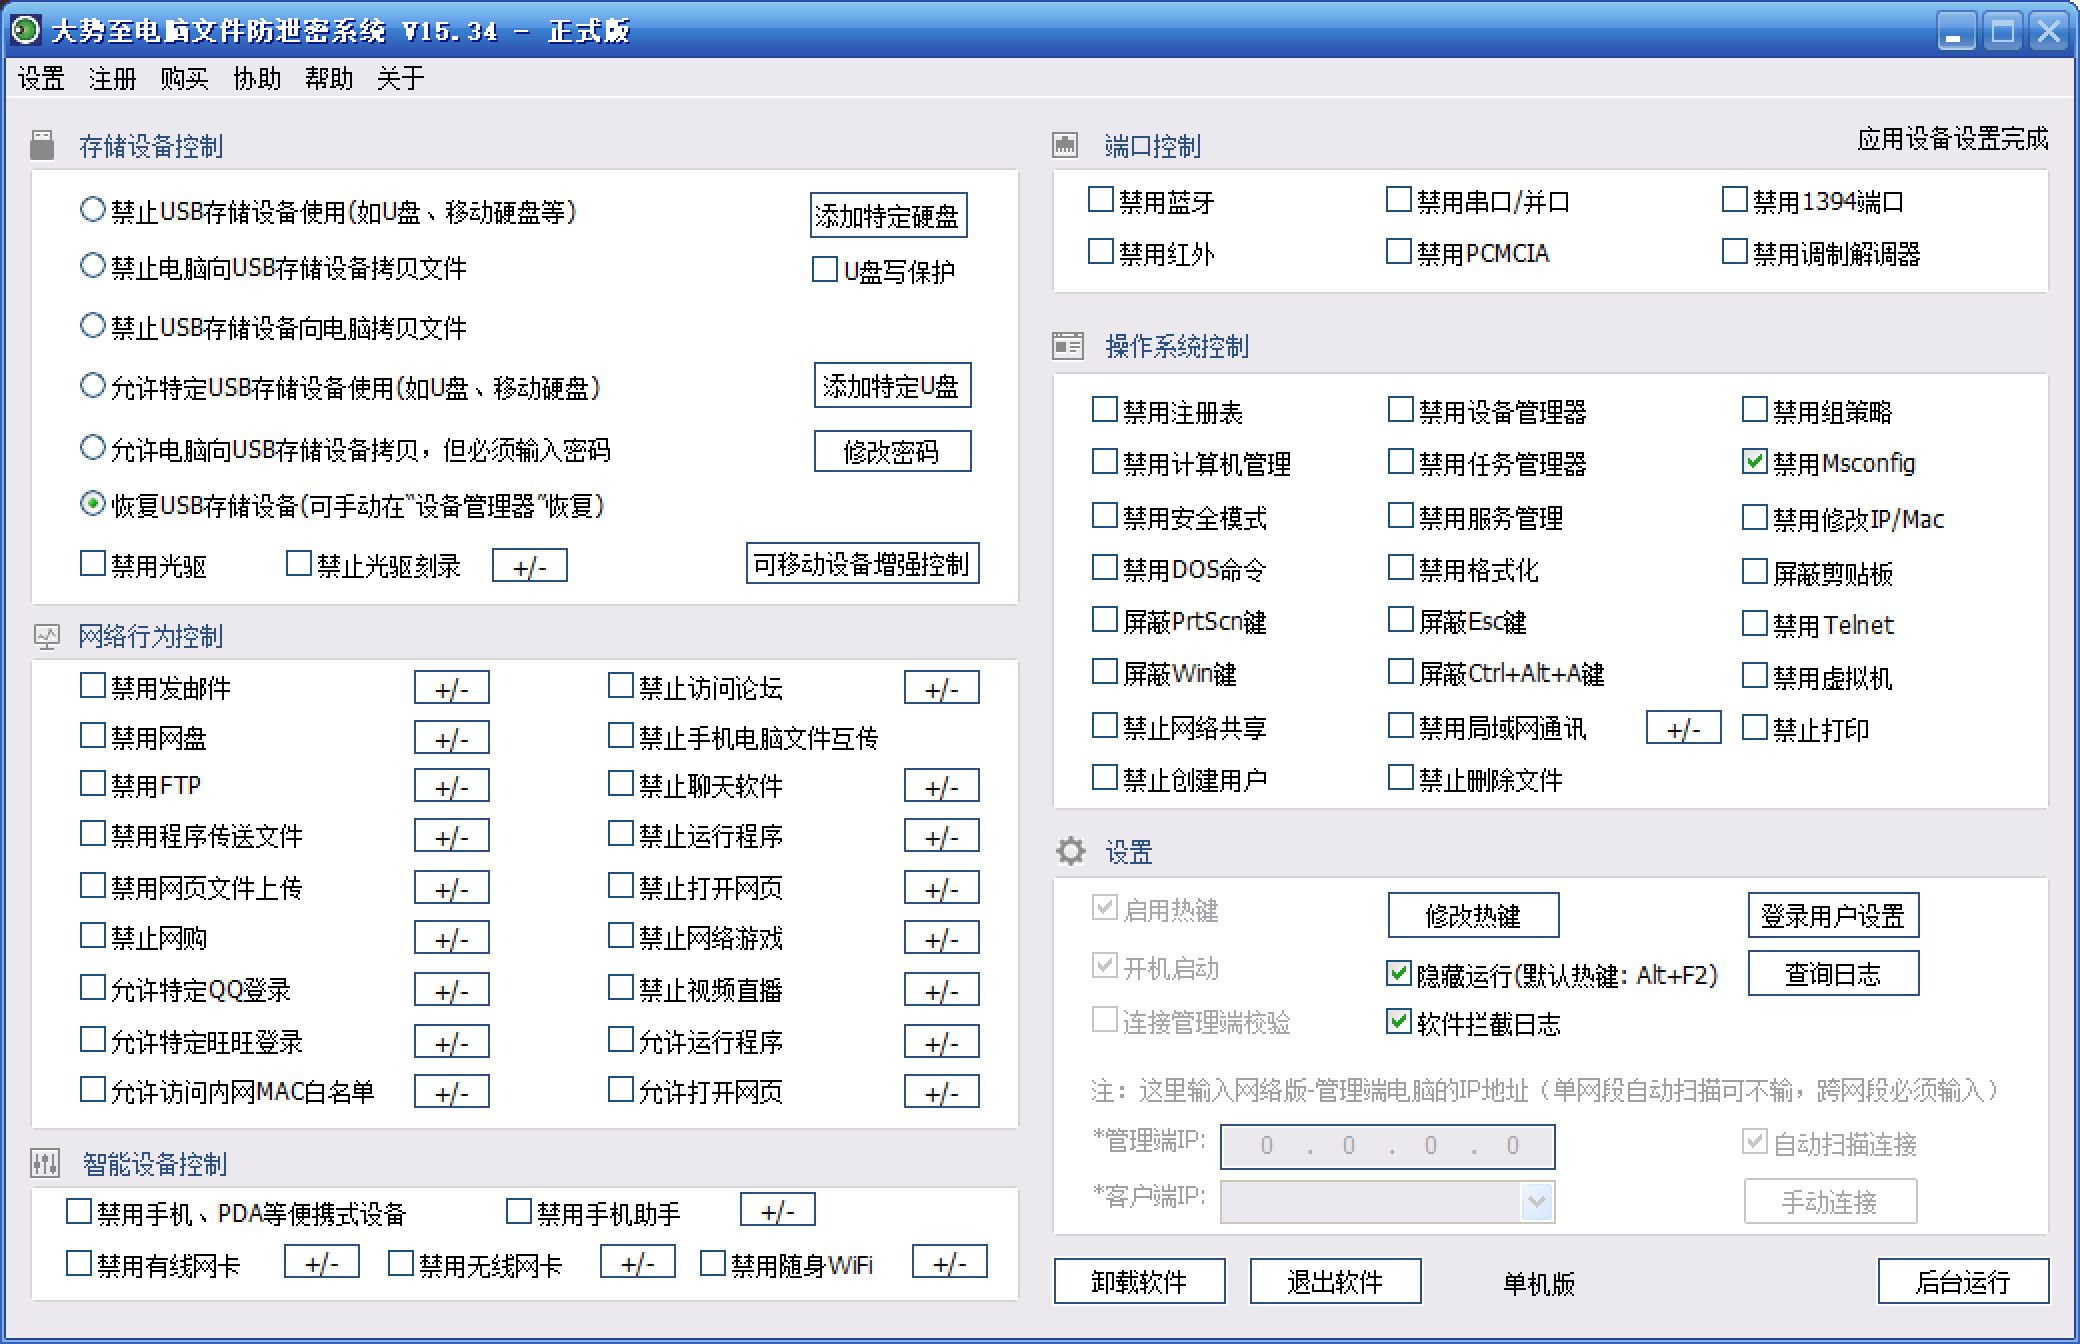2080x1344 pixels.
Task: Uncheck the 禁用Msconfig checkbox
Action: [1755, 462]
